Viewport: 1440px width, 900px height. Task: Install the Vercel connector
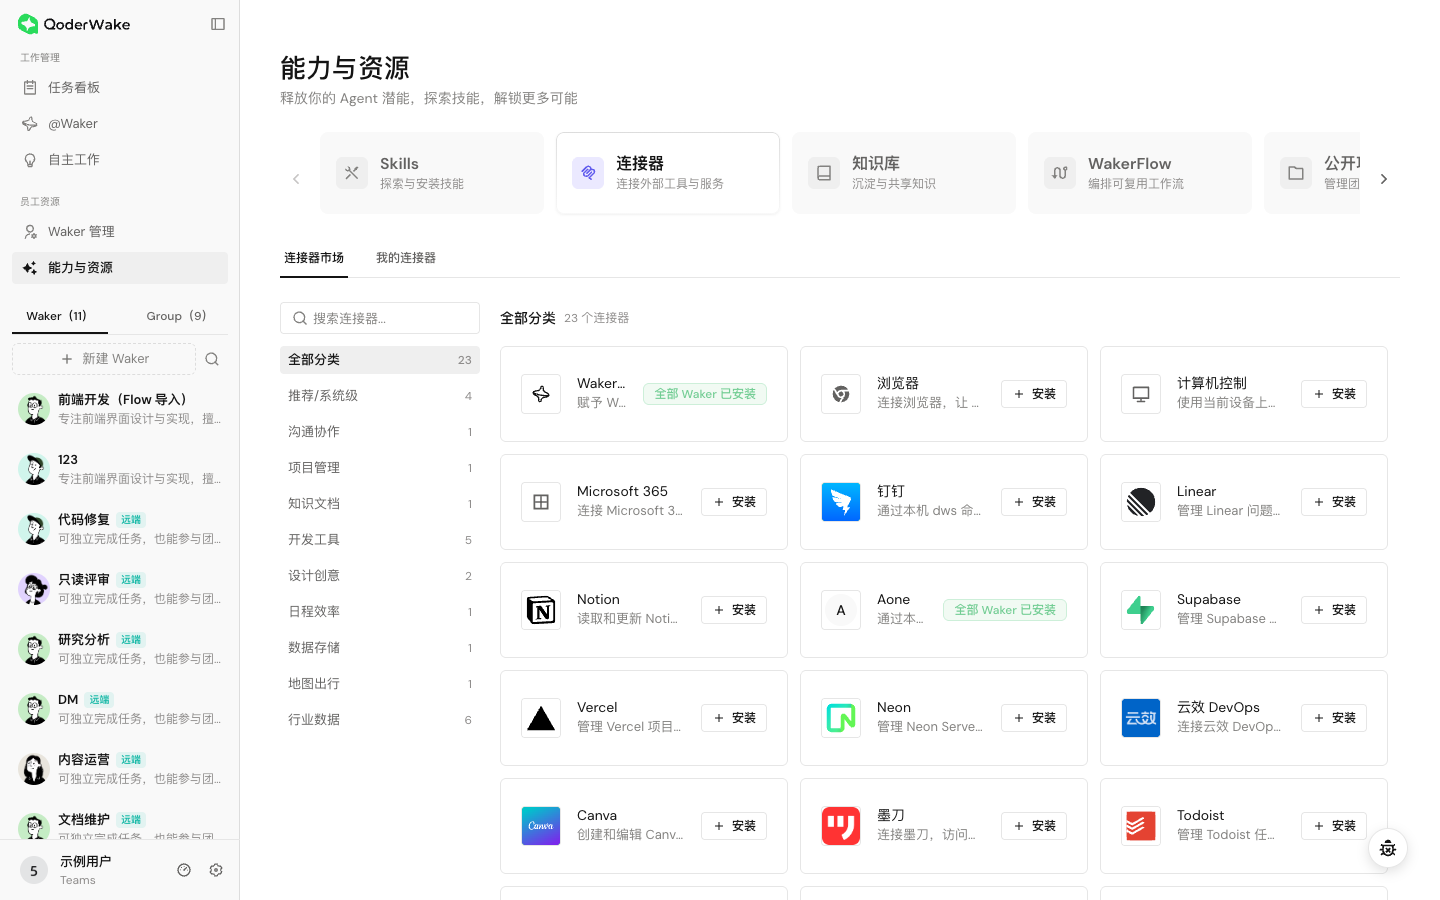(734, 718)
